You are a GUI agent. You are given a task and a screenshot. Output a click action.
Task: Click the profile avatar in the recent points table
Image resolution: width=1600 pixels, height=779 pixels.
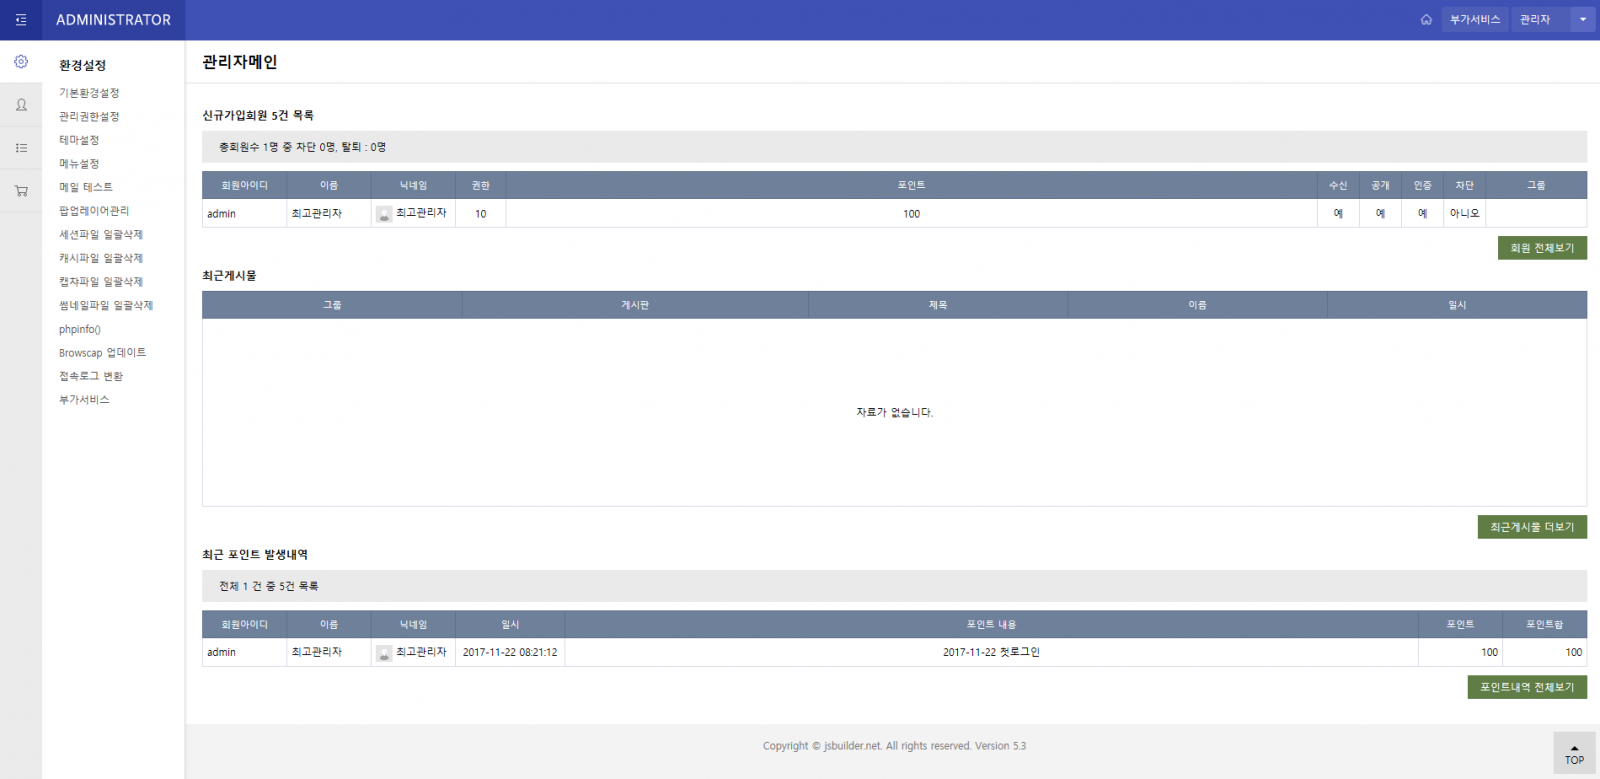(384, 653)
